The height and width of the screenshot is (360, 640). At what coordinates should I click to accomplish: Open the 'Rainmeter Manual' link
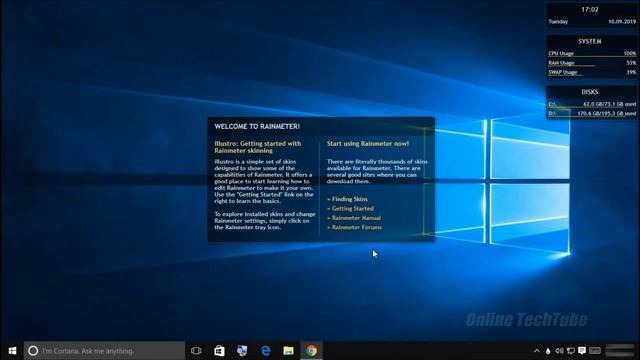pos(356,218)
